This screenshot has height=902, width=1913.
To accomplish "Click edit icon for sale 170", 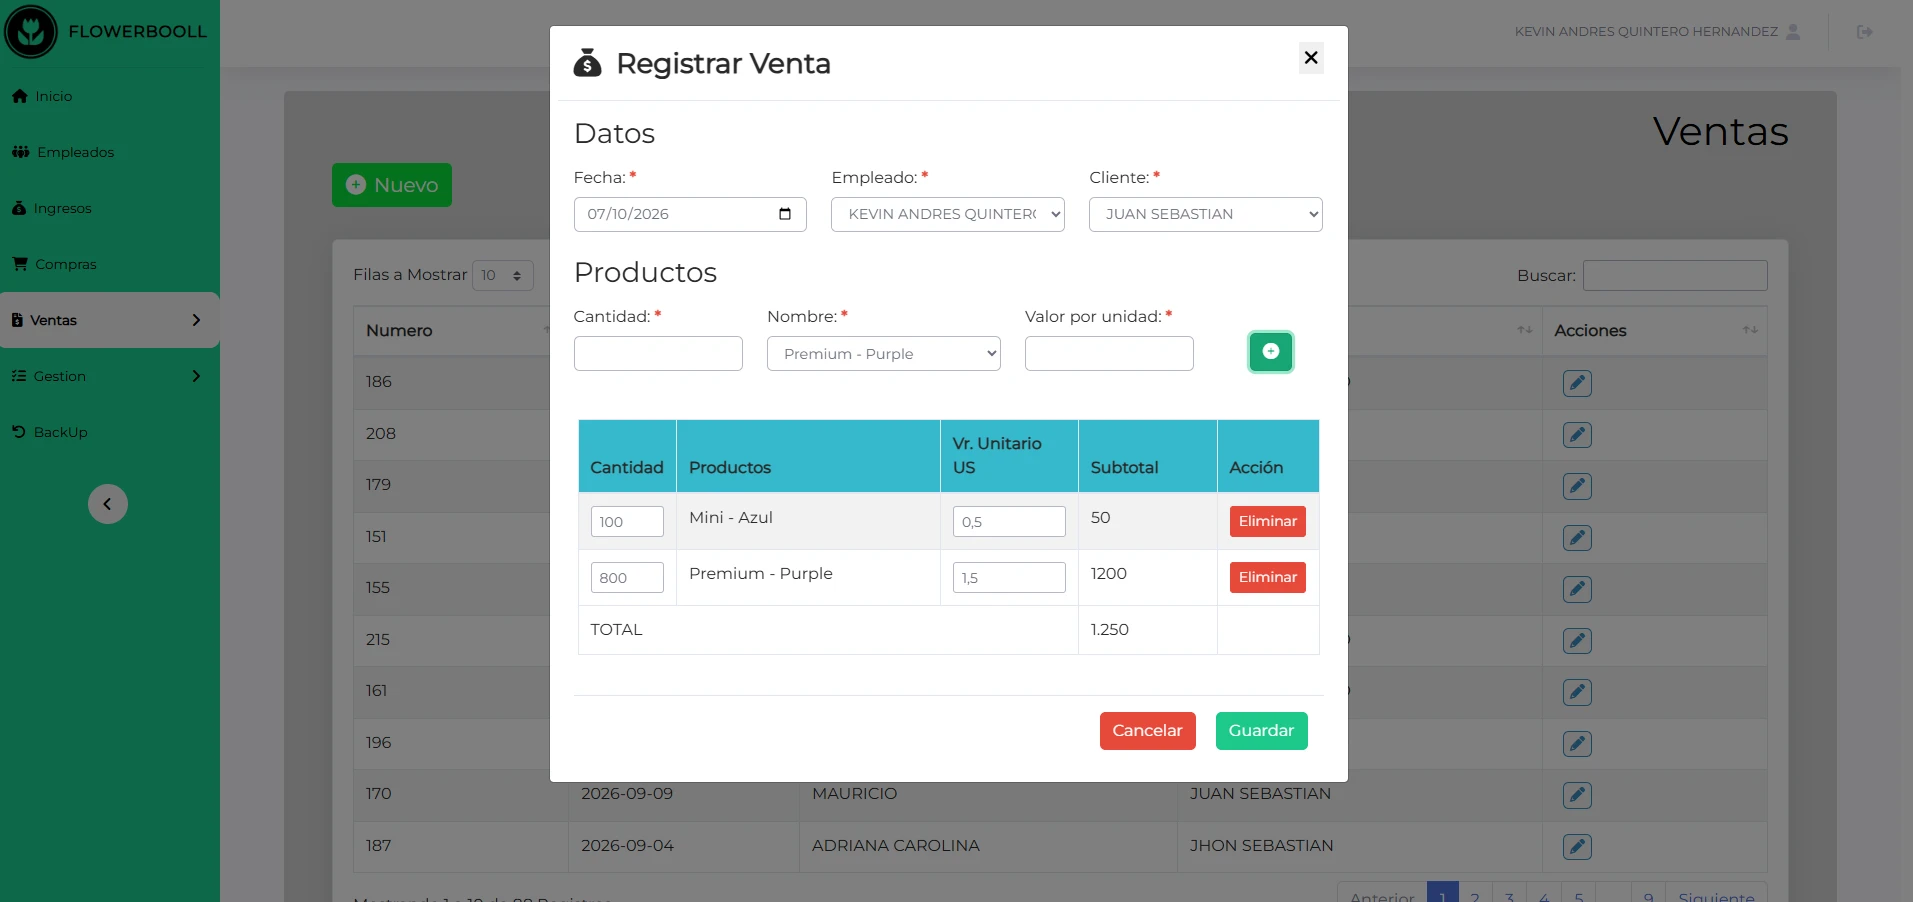I will coord(1577,795).
